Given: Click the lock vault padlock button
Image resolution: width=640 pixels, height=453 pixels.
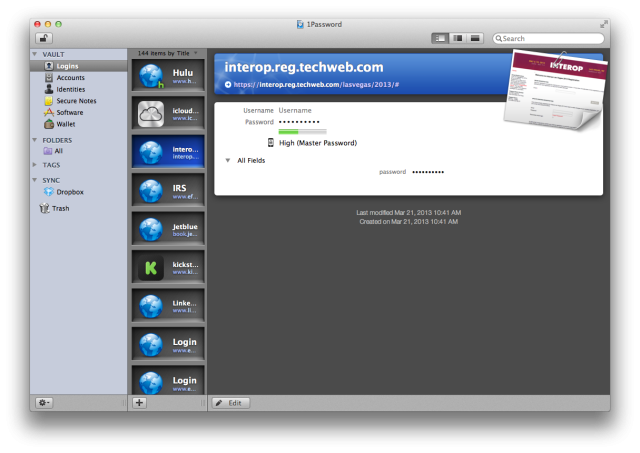Looking at the screenshot, I should click(x=44, y=38).
